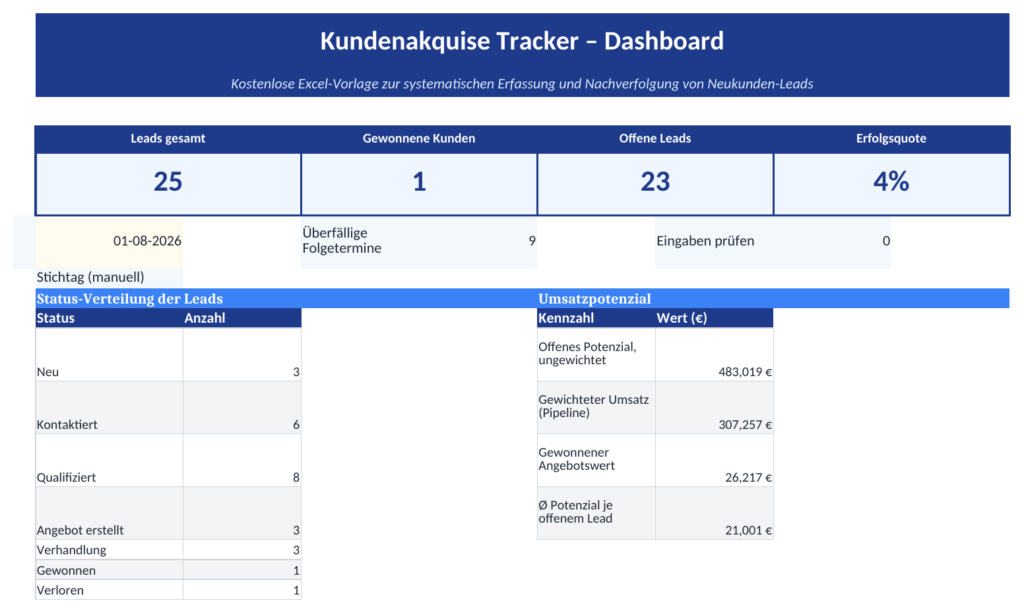Click the Qualifiziert status row label

(66, 477)
